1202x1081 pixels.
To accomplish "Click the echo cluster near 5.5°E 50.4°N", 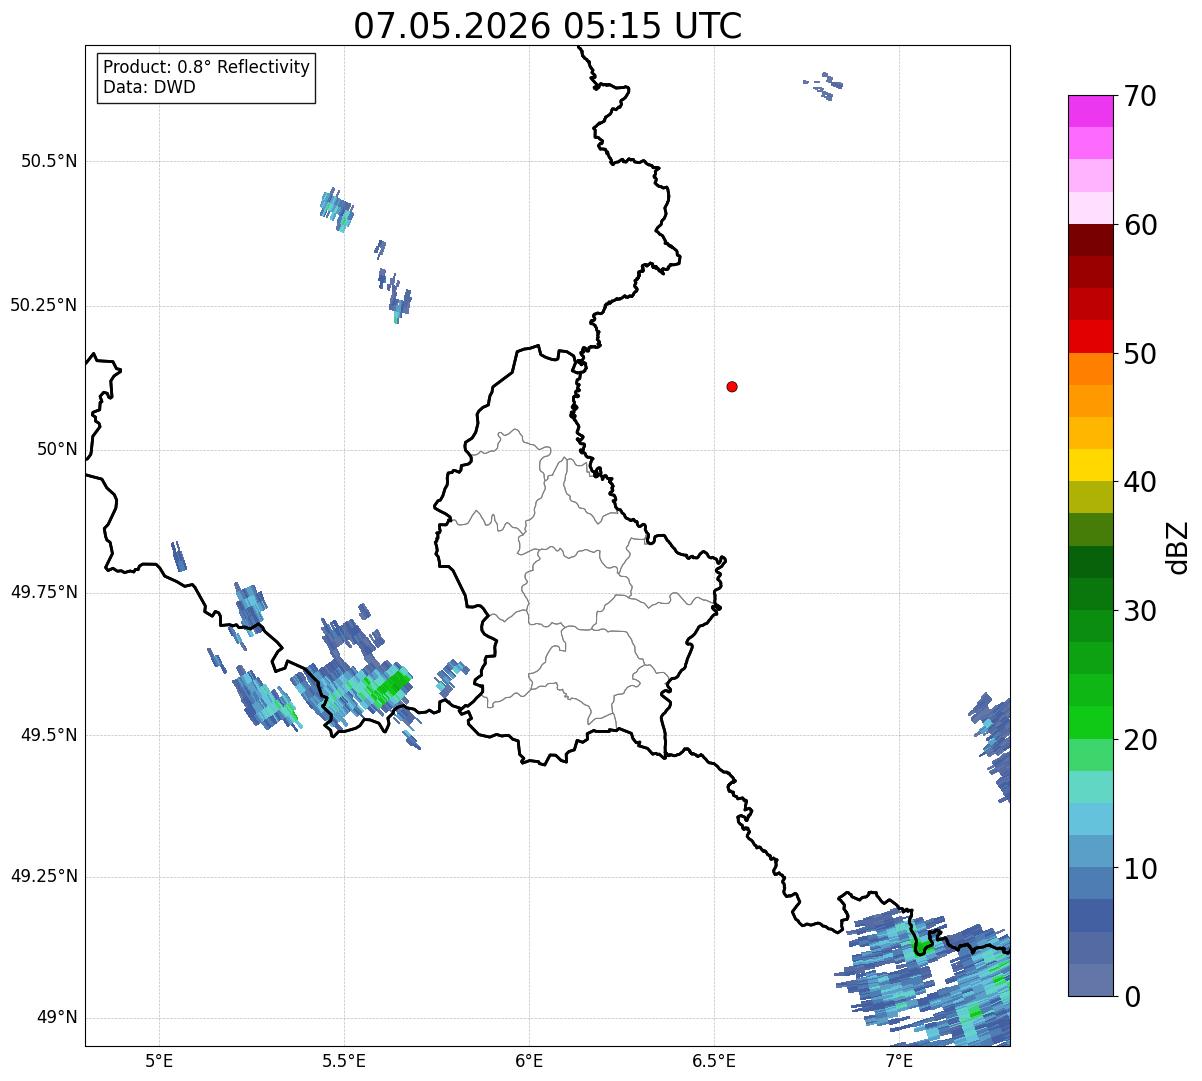I will 337,209.
